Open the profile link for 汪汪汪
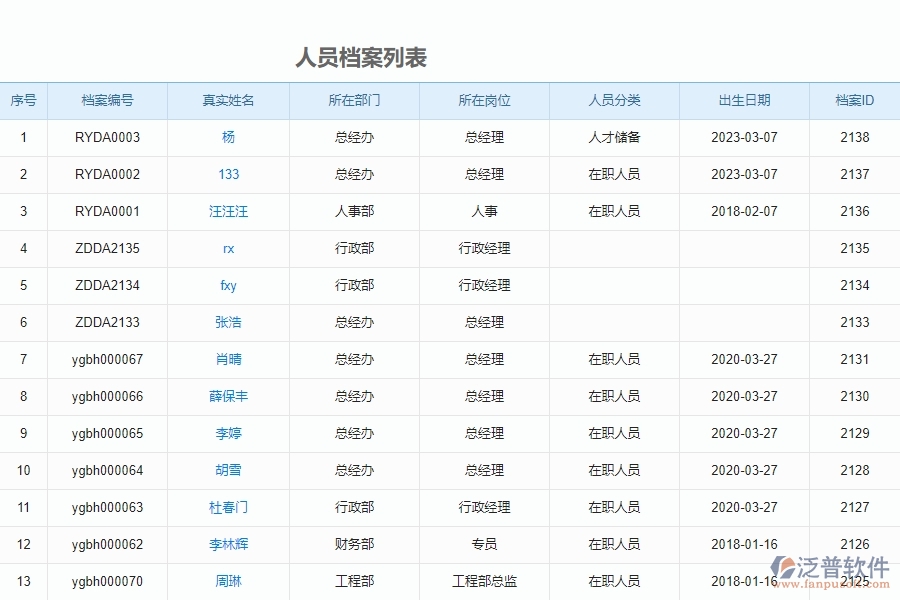This screenshot has width=900, height=600. tap(228, 211)
